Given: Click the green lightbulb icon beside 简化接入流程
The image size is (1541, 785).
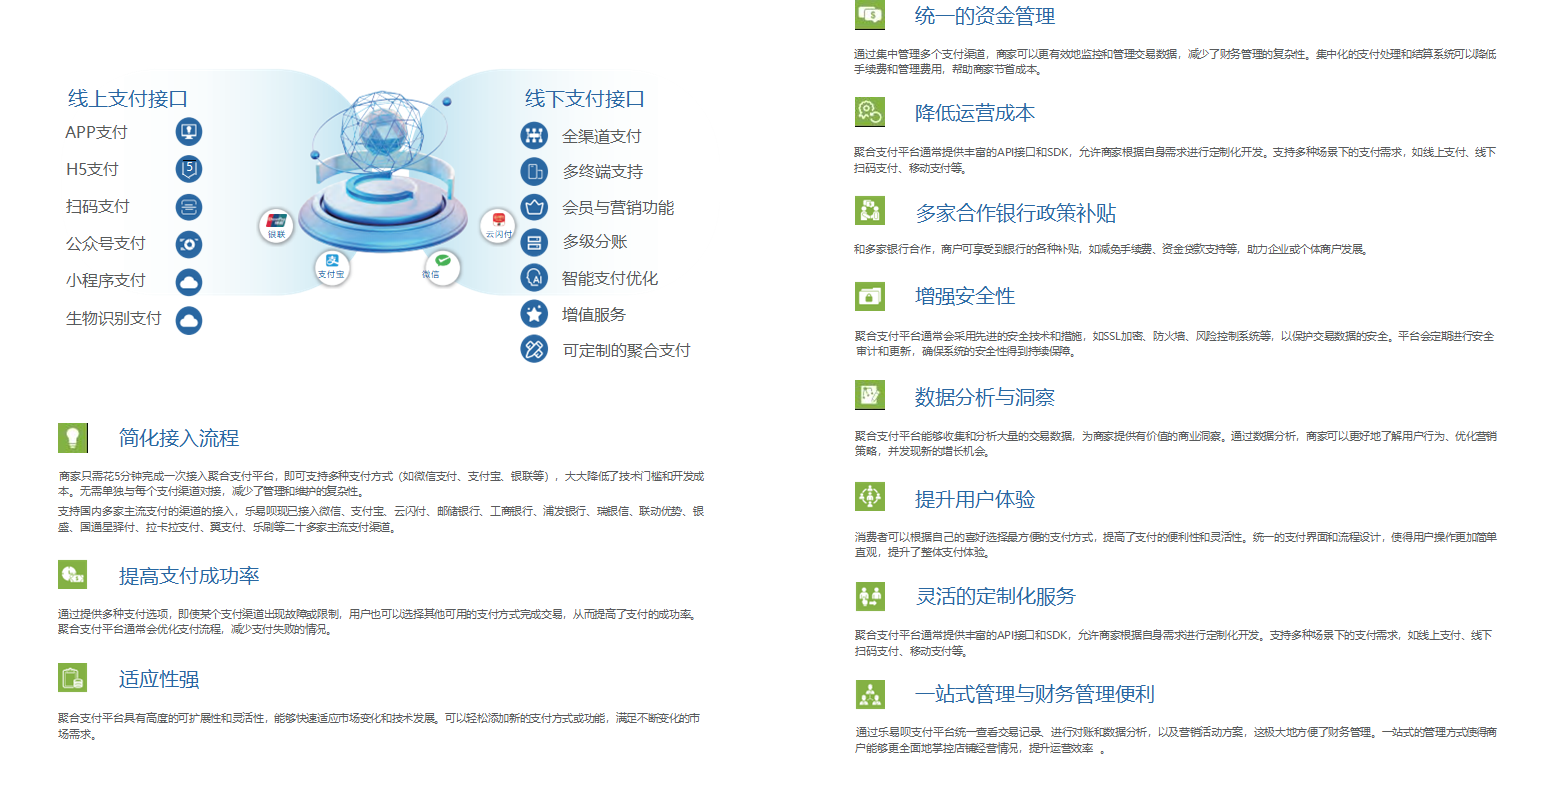Looking at the screenshot, I should 72,438.
